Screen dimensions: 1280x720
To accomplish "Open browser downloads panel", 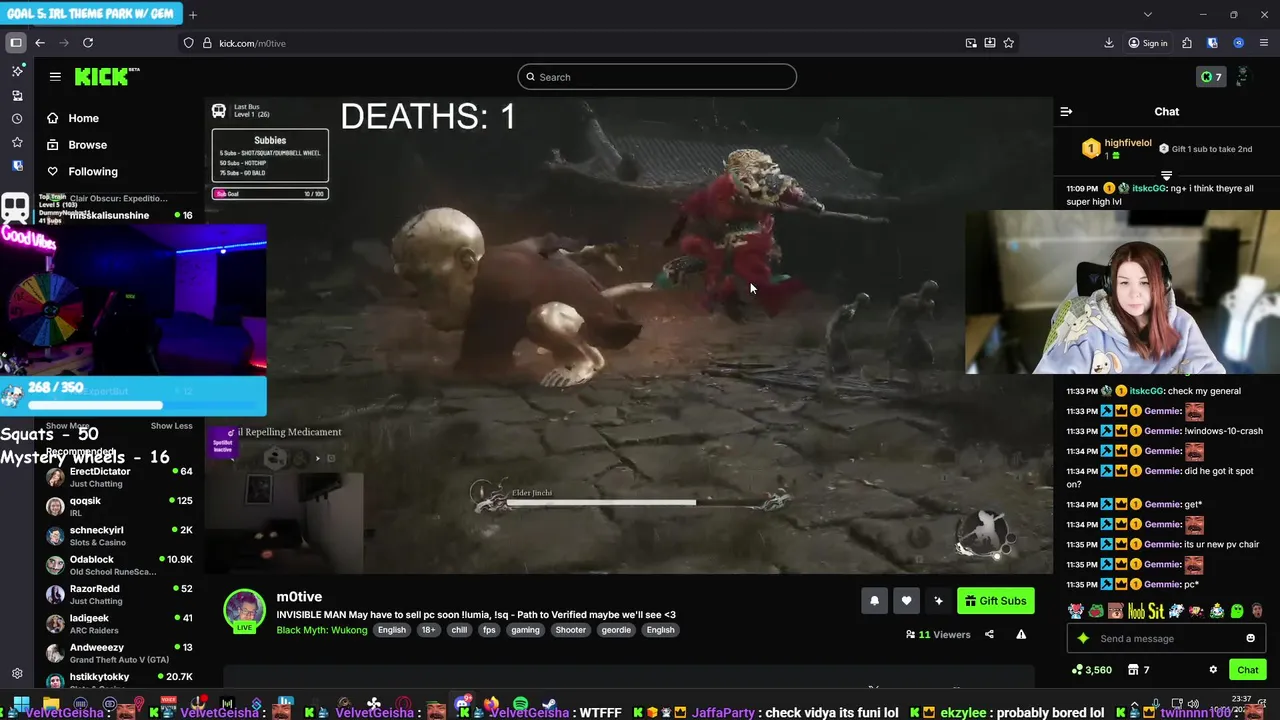I will pyautogui.click(x=1109, y=43).
